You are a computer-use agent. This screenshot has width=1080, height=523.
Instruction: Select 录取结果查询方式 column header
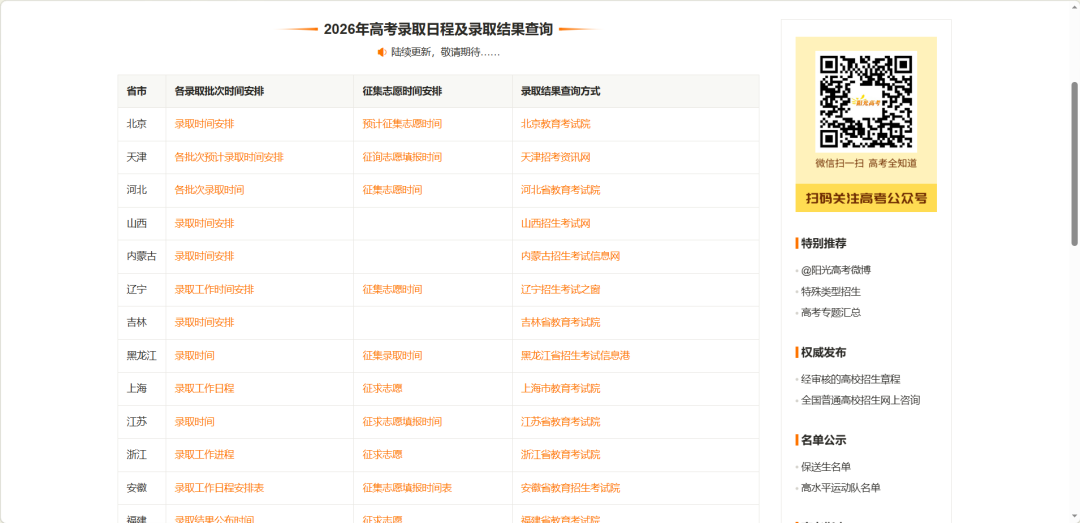pos(561,91)
